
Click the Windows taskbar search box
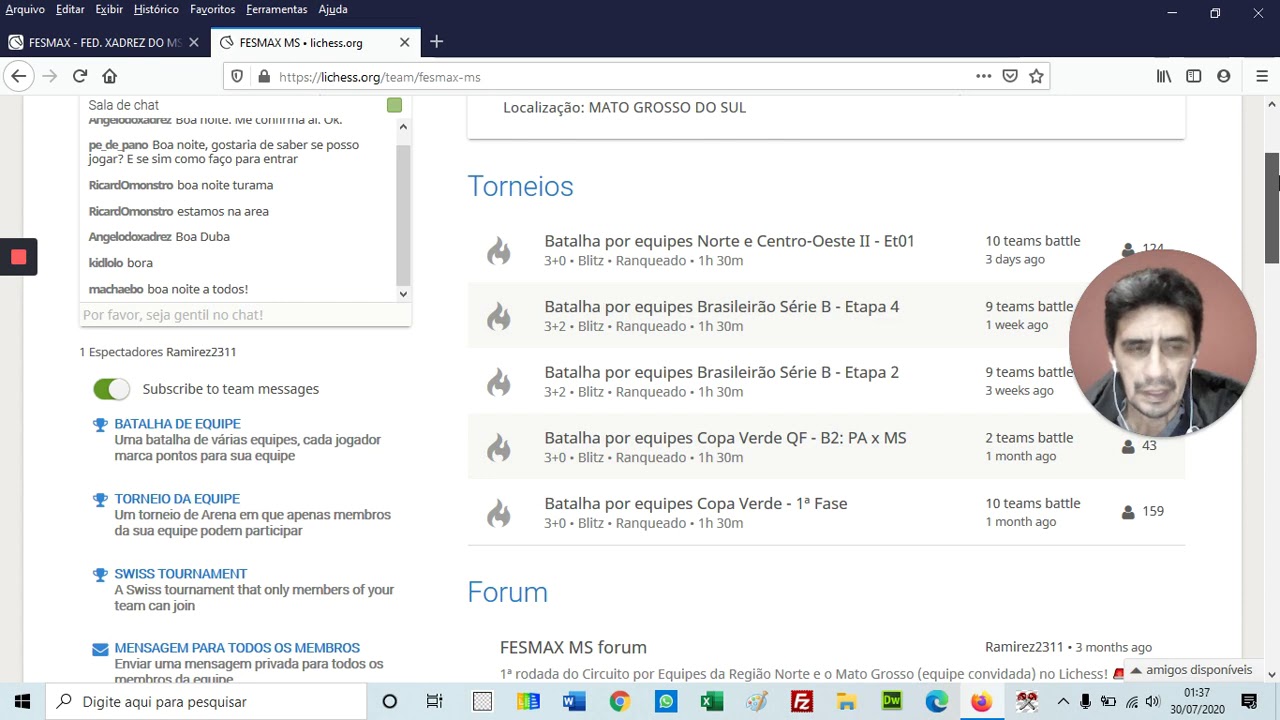pos(207,702)
